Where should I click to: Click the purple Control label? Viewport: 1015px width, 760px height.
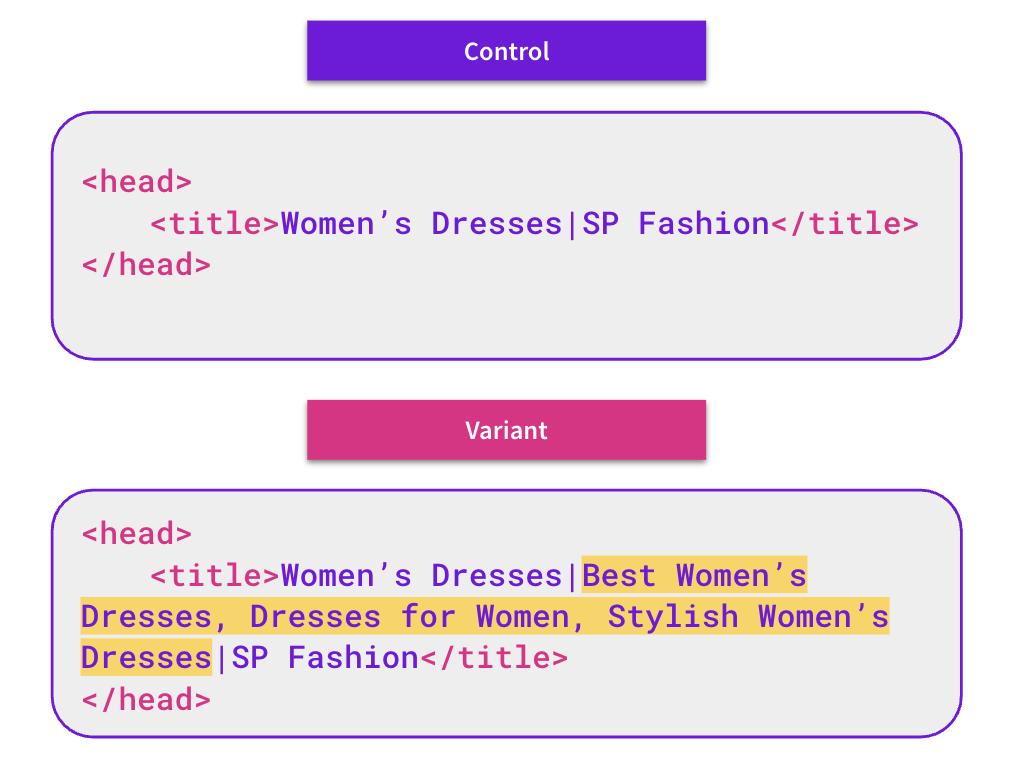pyautogui.click(x=506, y=51)
